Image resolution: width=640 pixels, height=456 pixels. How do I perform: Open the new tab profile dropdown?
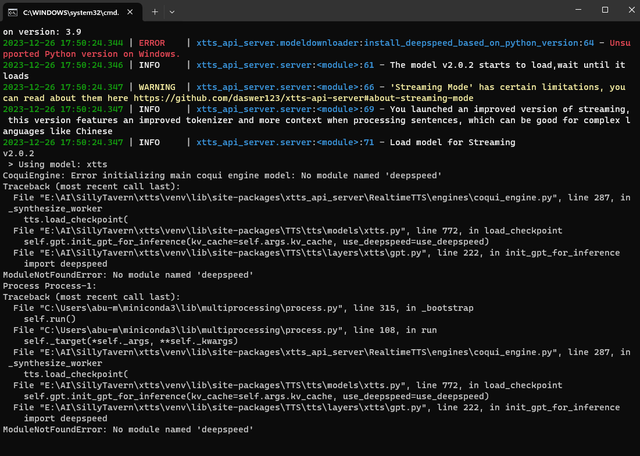(x=172, y=12)
